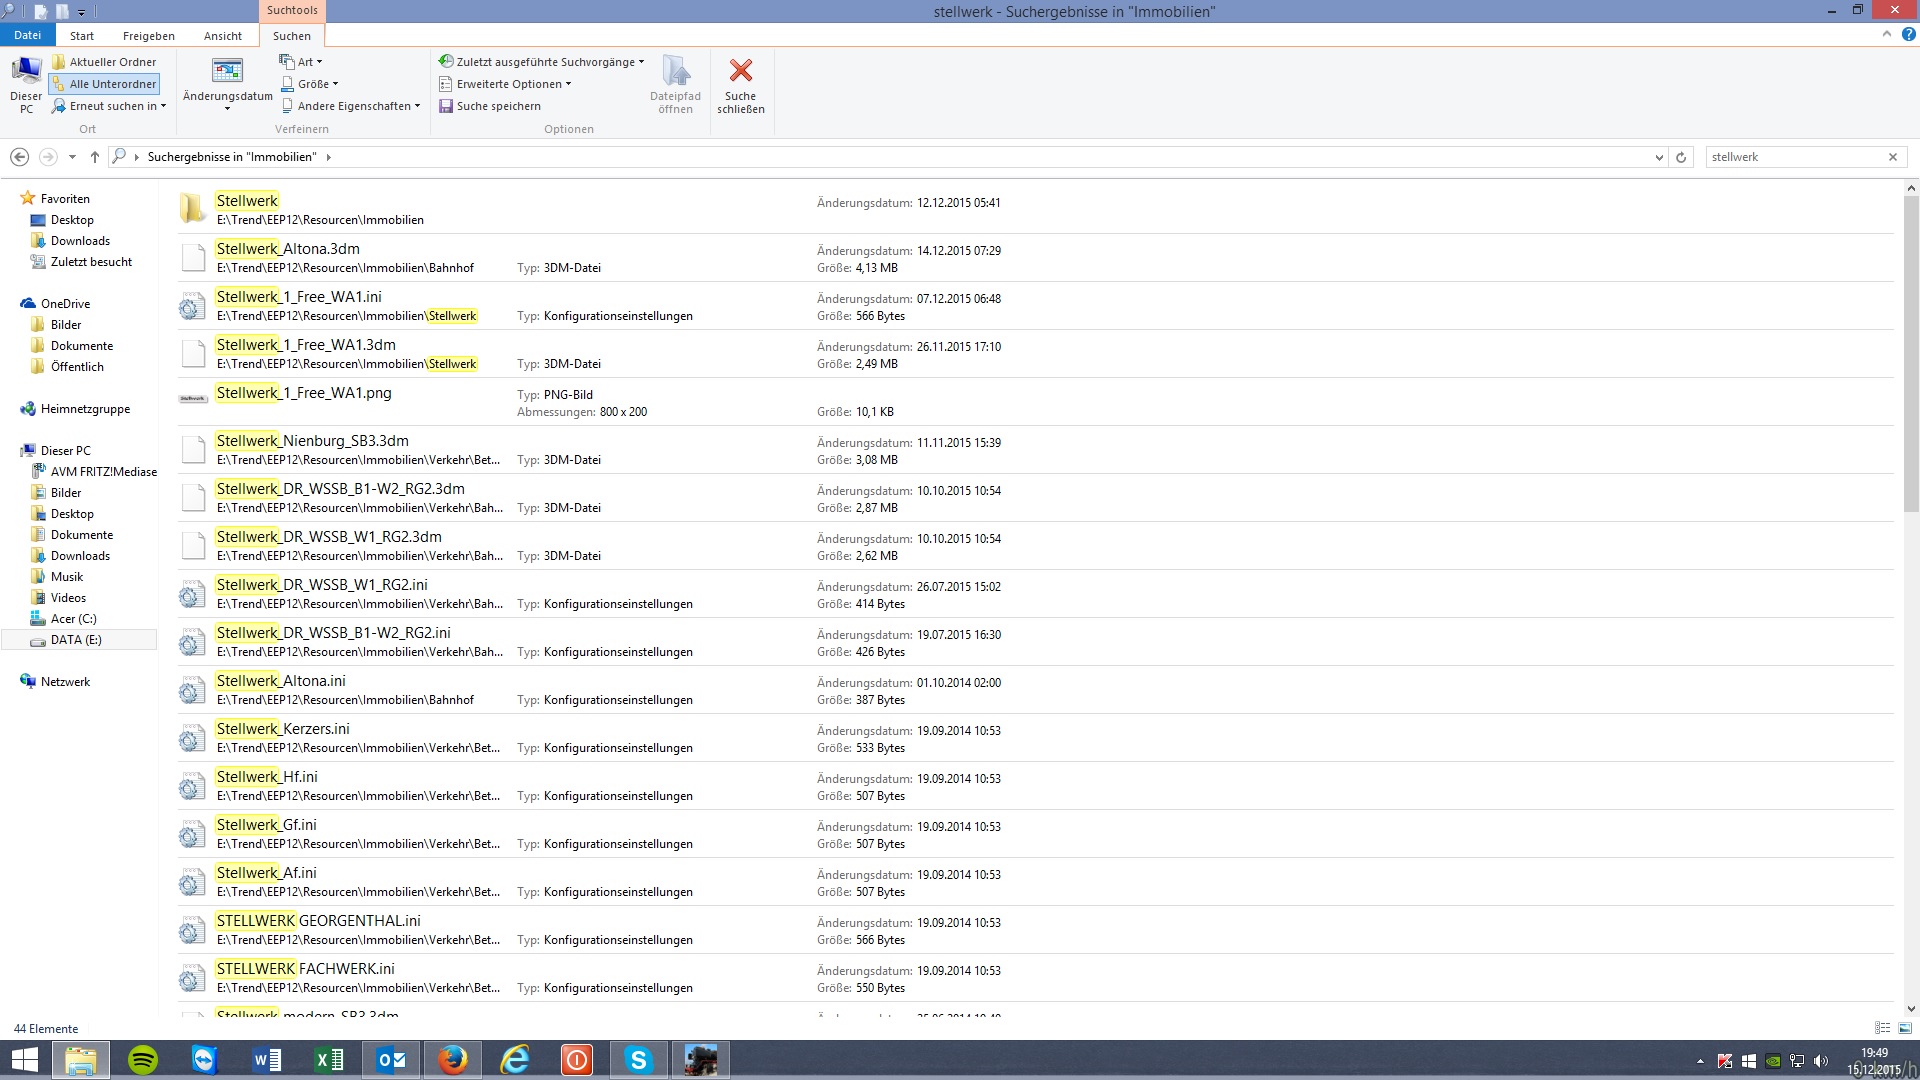
Task: Open the Größe filter dropdown
Action: pos(310,84)
